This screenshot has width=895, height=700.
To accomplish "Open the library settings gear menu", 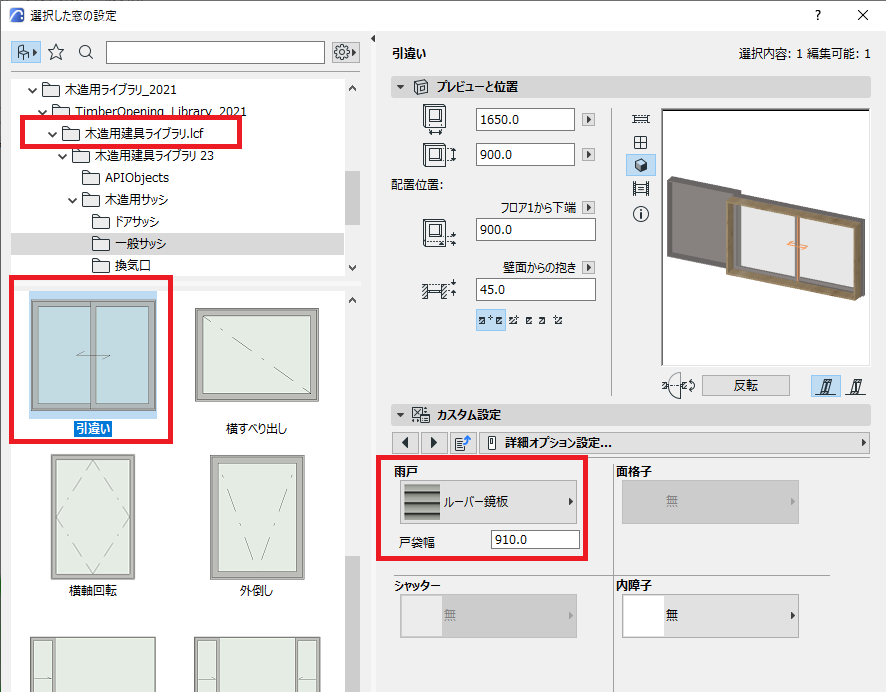I will tap(345, 53).
